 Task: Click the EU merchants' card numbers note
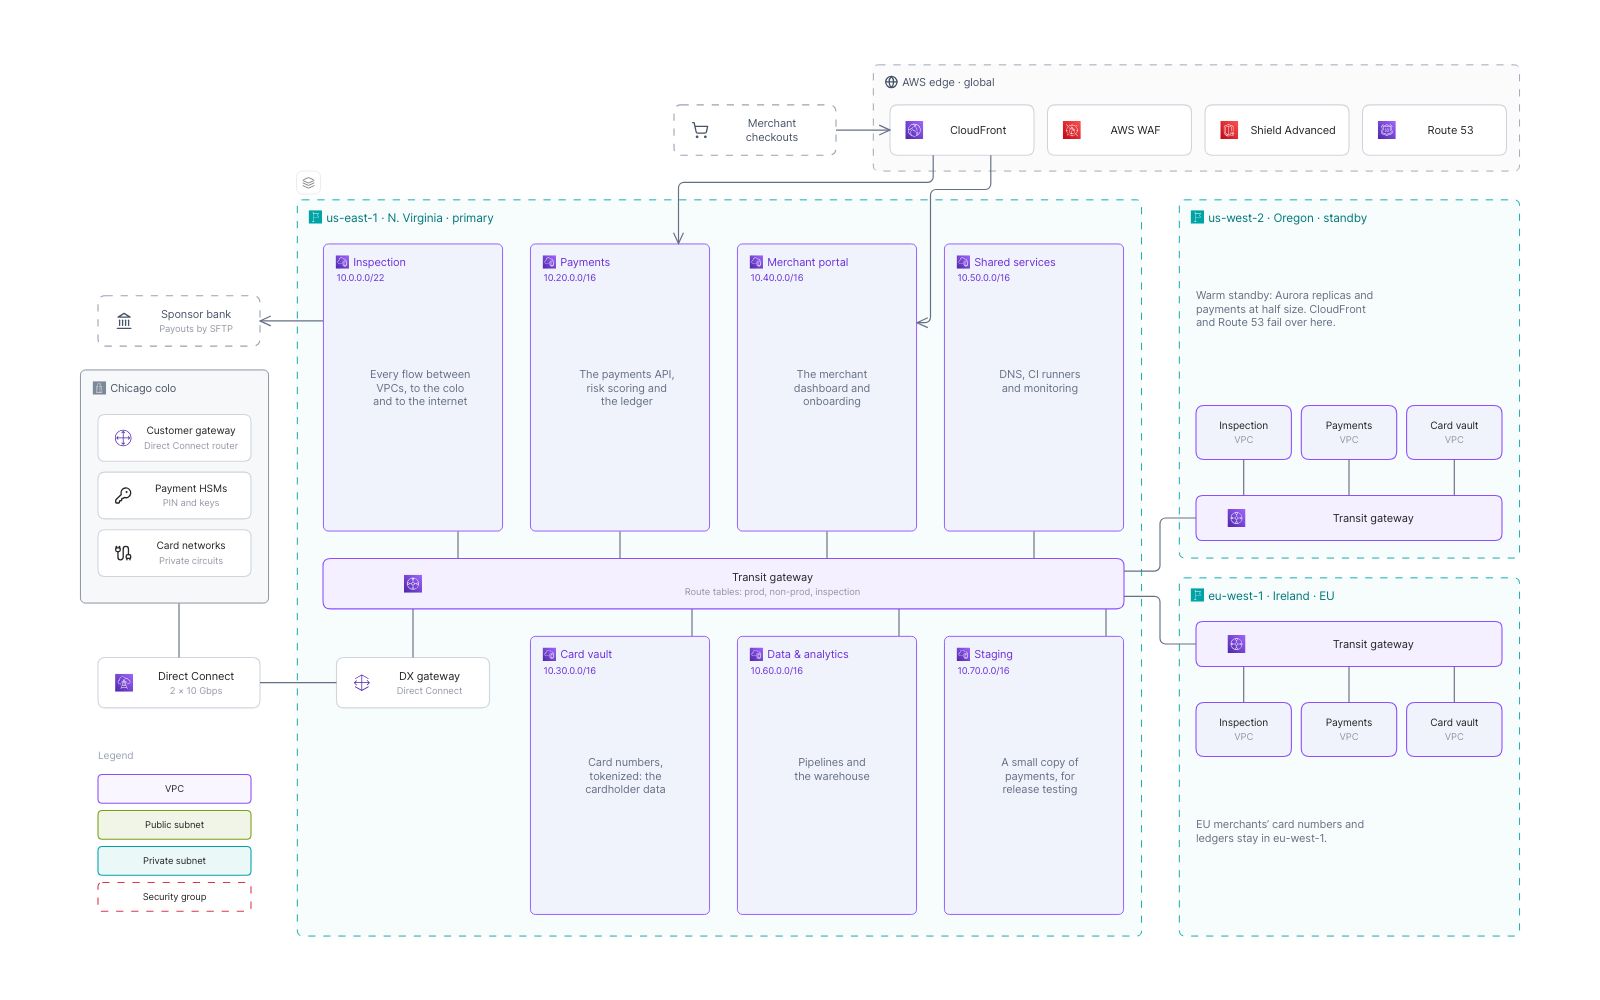(1280, 831)
